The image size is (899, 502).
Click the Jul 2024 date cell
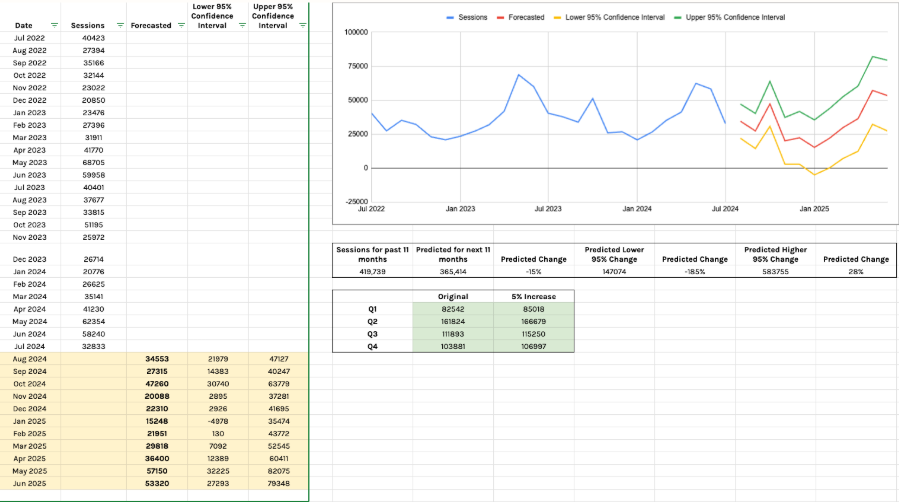click(x=30, y=346)
